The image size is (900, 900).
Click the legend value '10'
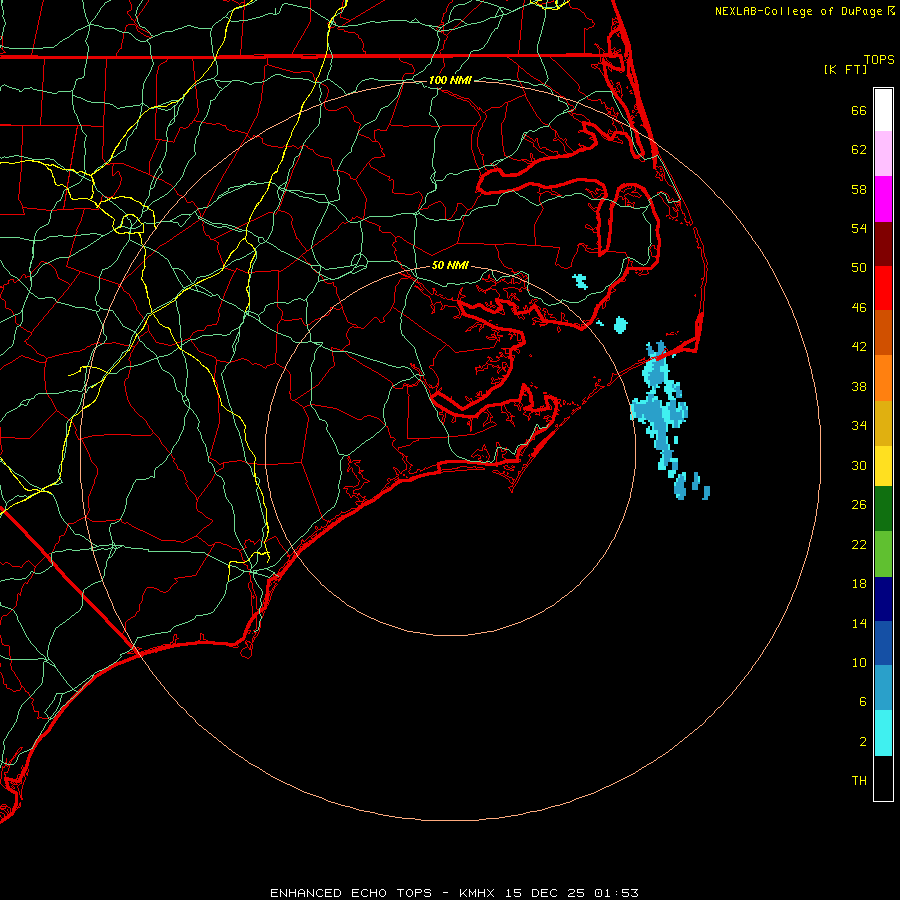click(x=859, y=663)
